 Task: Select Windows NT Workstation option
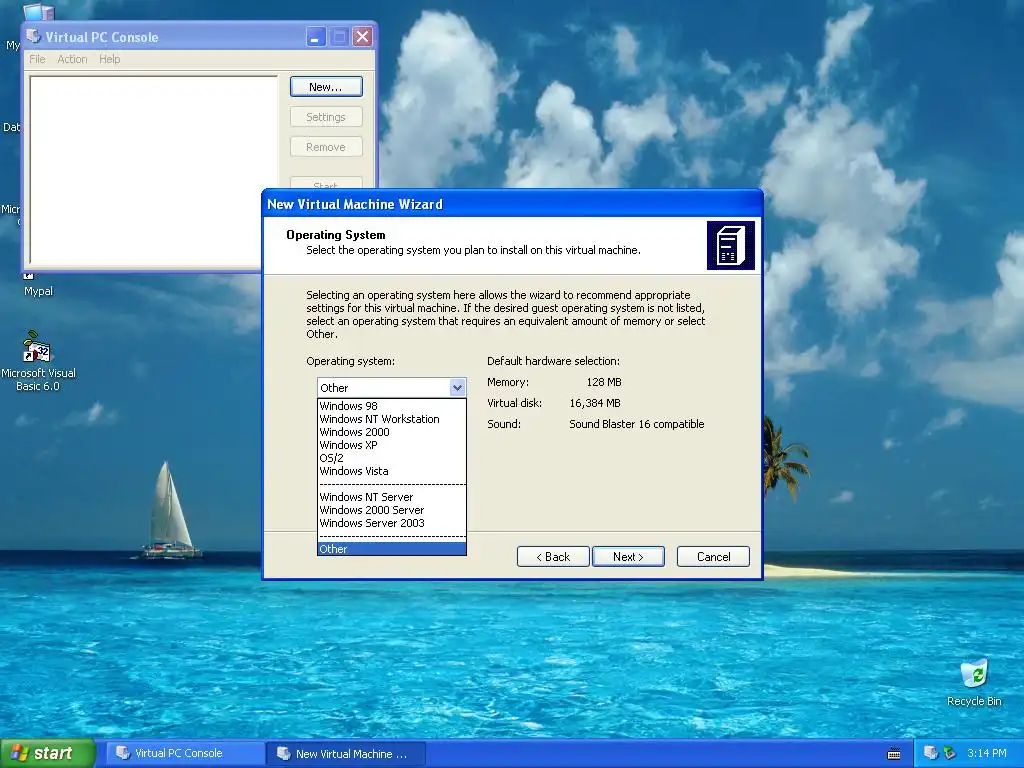tap(391, 419)
